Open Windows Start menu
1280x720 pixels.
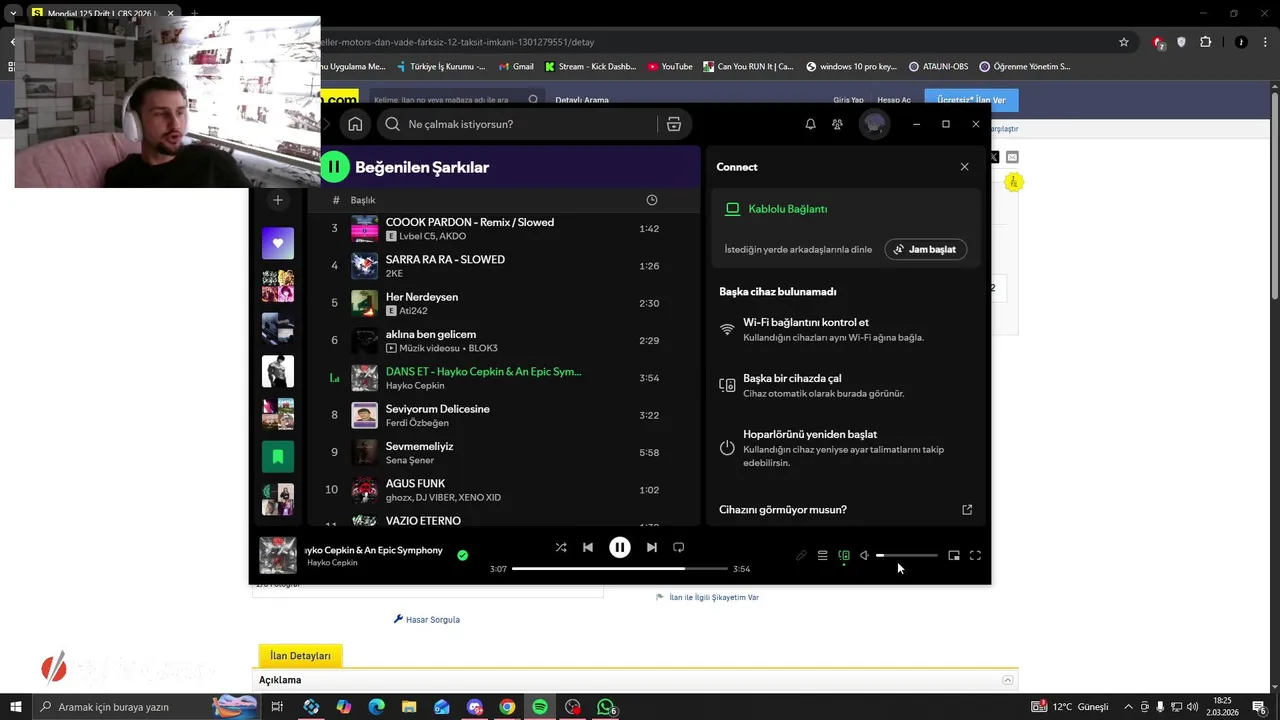15,707
